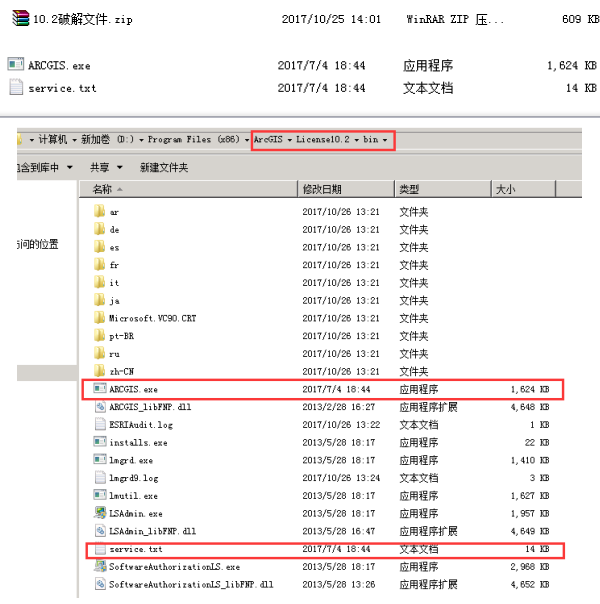Select file name 10.2破解文件.zip
Image resolution: width=600 pixels, height=604 pixels.
82,19
